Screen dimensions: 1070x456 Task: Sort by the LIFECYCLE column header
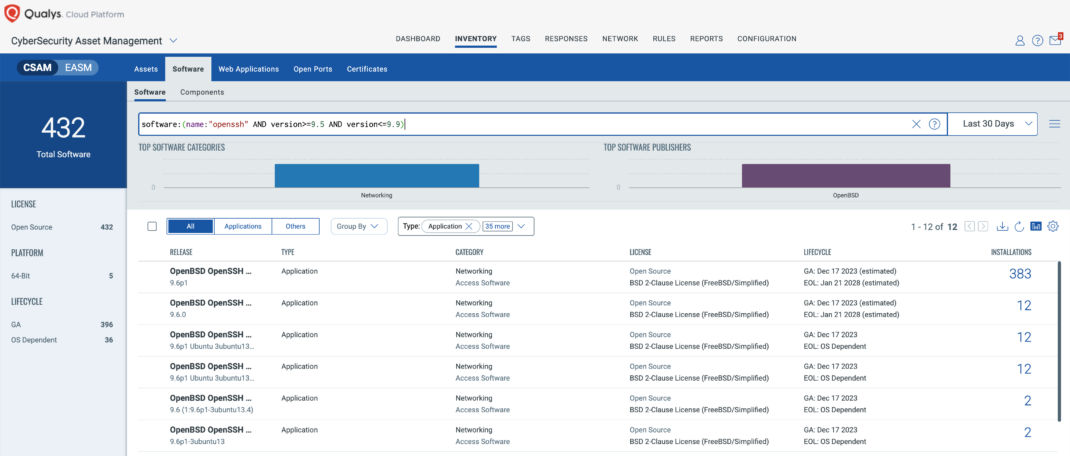pos(818,252)
